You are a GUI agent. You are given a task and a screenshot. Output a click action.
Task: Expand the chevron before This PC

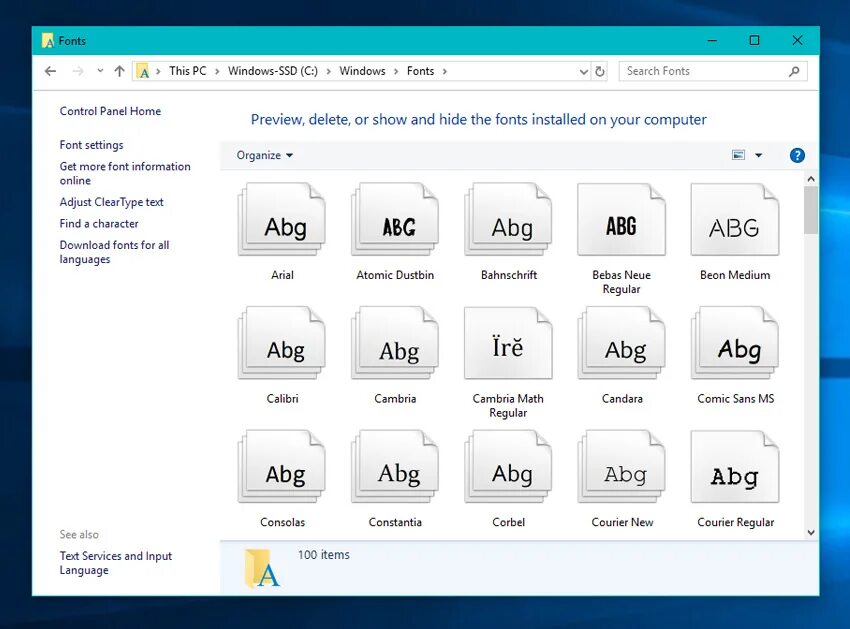pyautogui.click(x=158, y=71)
